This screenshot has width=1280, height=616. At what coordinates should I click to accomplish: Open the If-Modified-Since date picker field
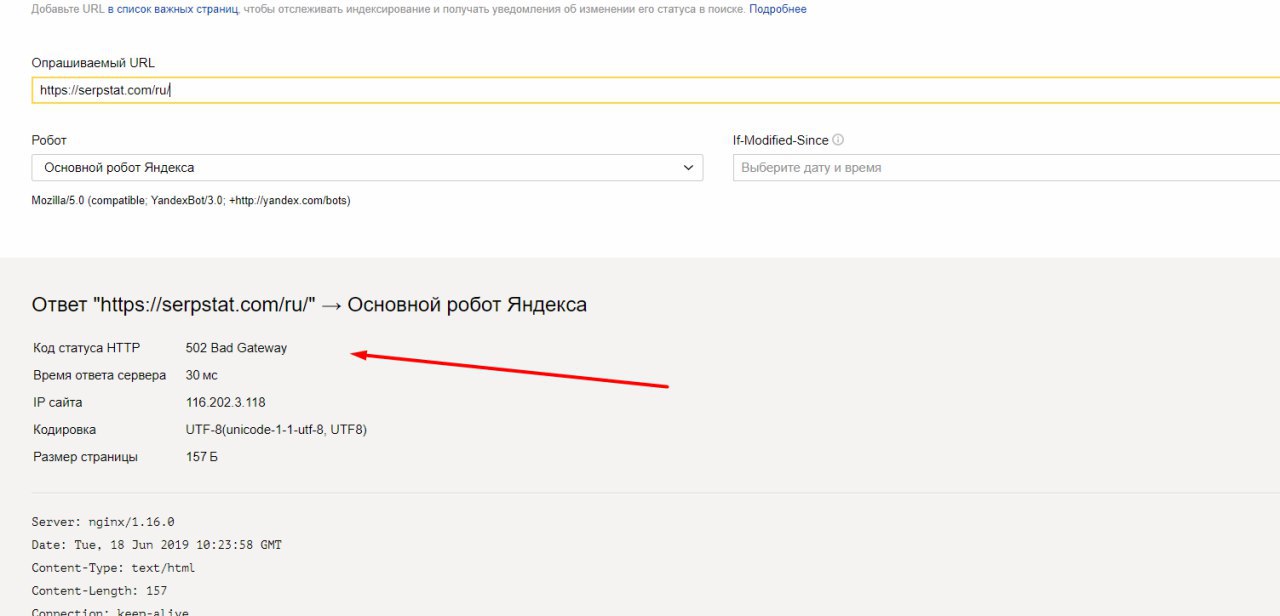click(x=1007, y=168)
